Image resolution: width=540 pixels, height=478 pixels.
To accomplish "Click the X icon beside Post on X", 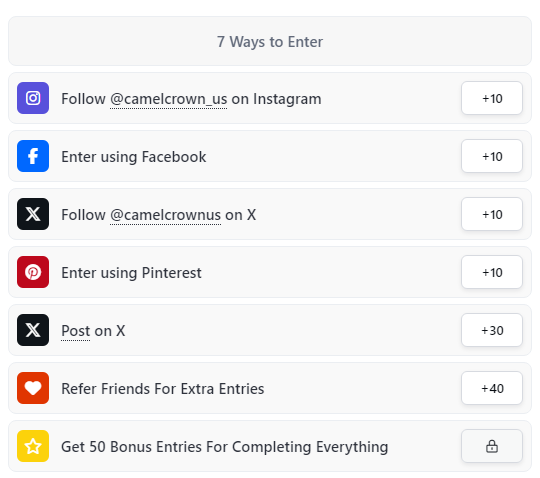I will [x=33, y=330].
